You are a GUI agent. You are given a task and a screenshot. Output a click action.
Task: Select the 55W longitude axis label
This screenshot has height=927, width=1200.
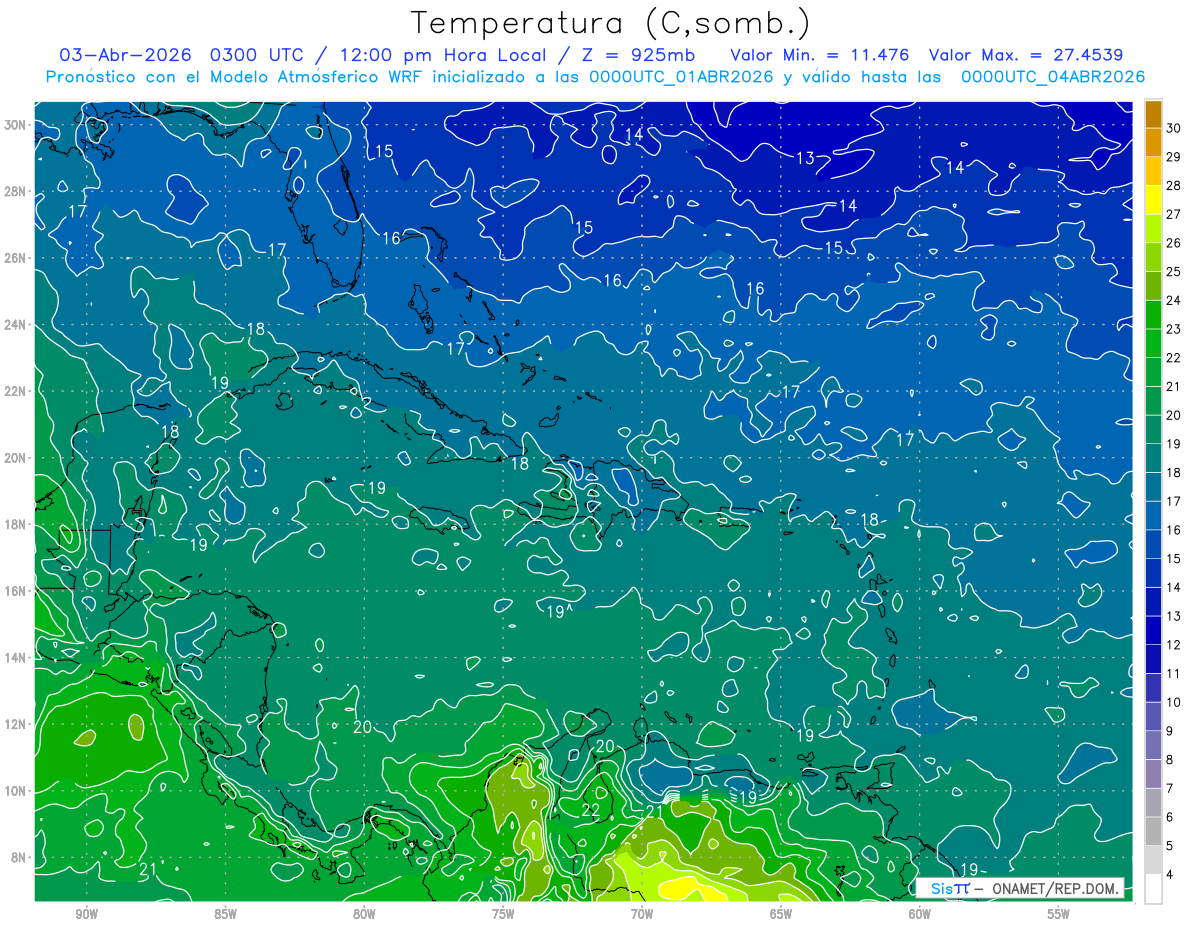(1058, 914)
